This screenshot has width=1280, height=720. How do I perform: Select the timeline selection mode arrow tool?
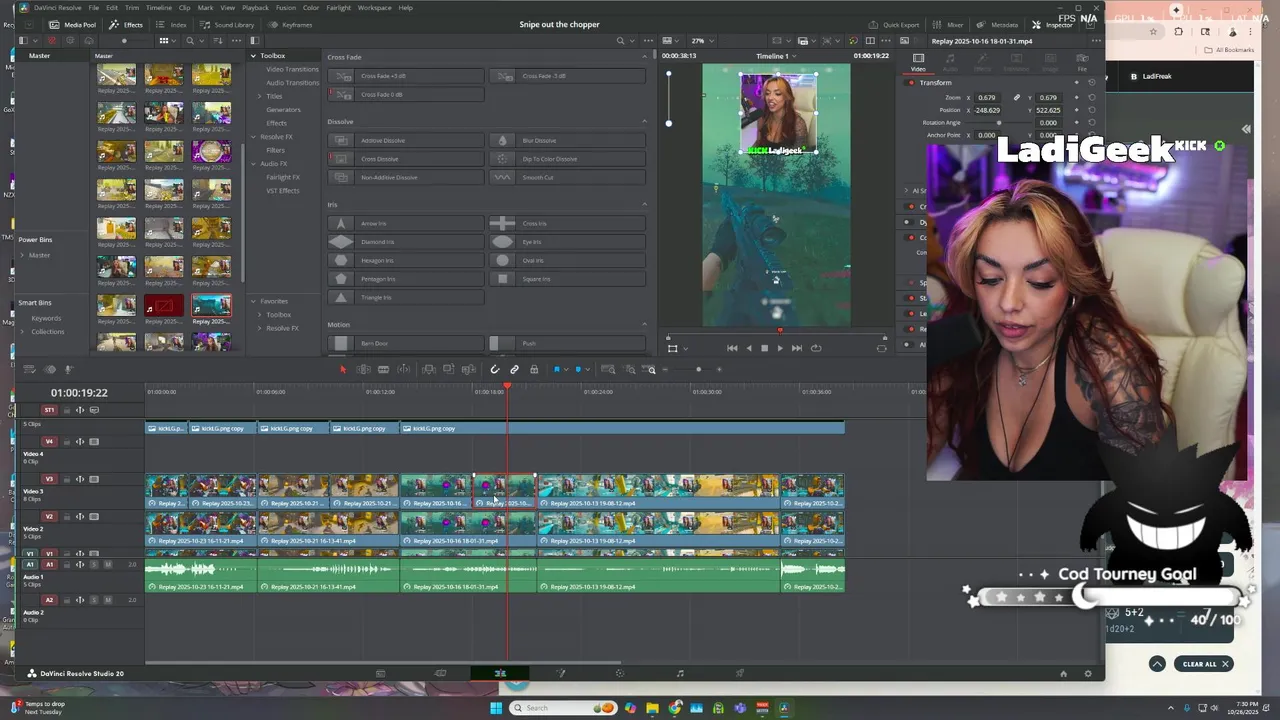pyautogui.click(x=343, y=370)
